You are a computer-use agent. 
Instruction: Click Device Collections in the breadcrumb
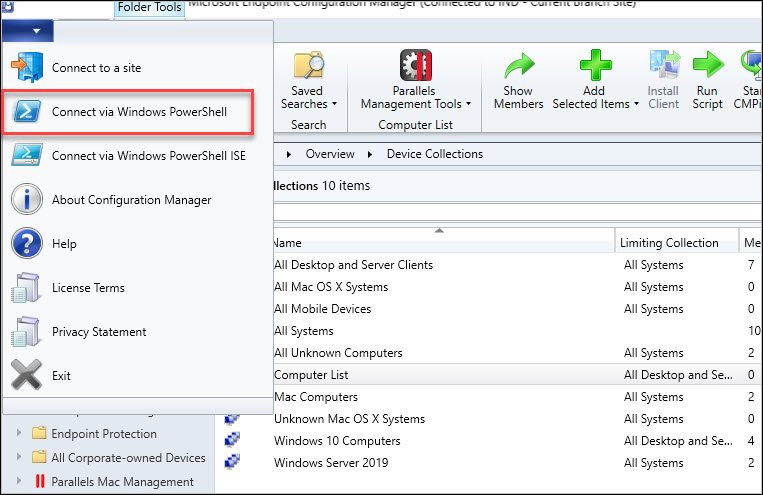435,154
